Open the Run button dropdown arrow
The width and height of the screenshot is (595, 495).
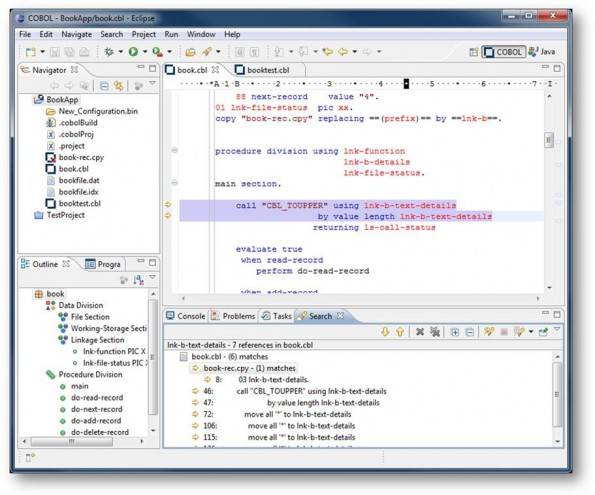[145, 52]
